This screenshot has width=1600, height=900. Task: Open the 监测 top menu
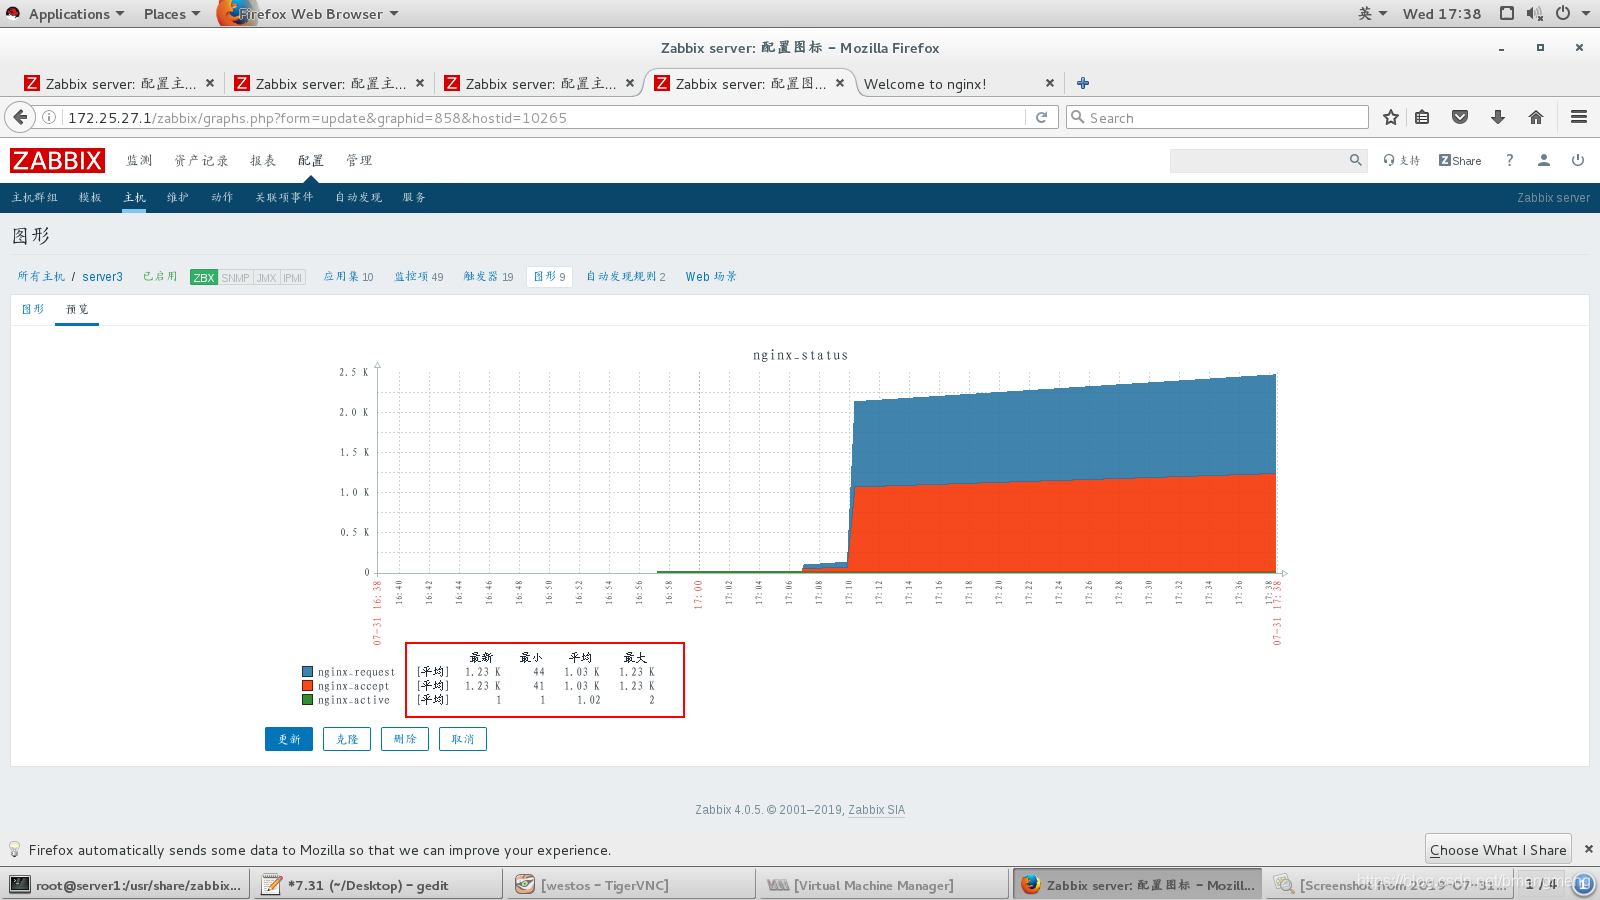click(x=139, y=160)
